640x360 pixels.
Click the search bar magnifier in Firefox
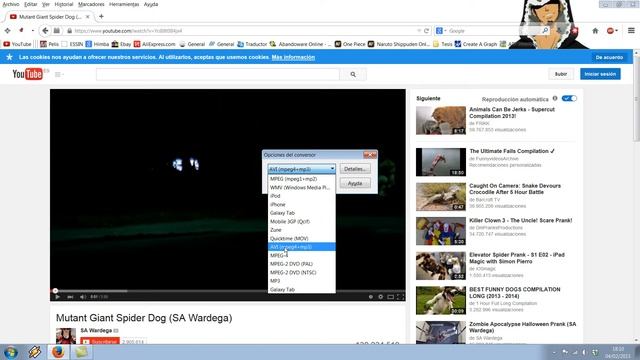tap(545, 31)
